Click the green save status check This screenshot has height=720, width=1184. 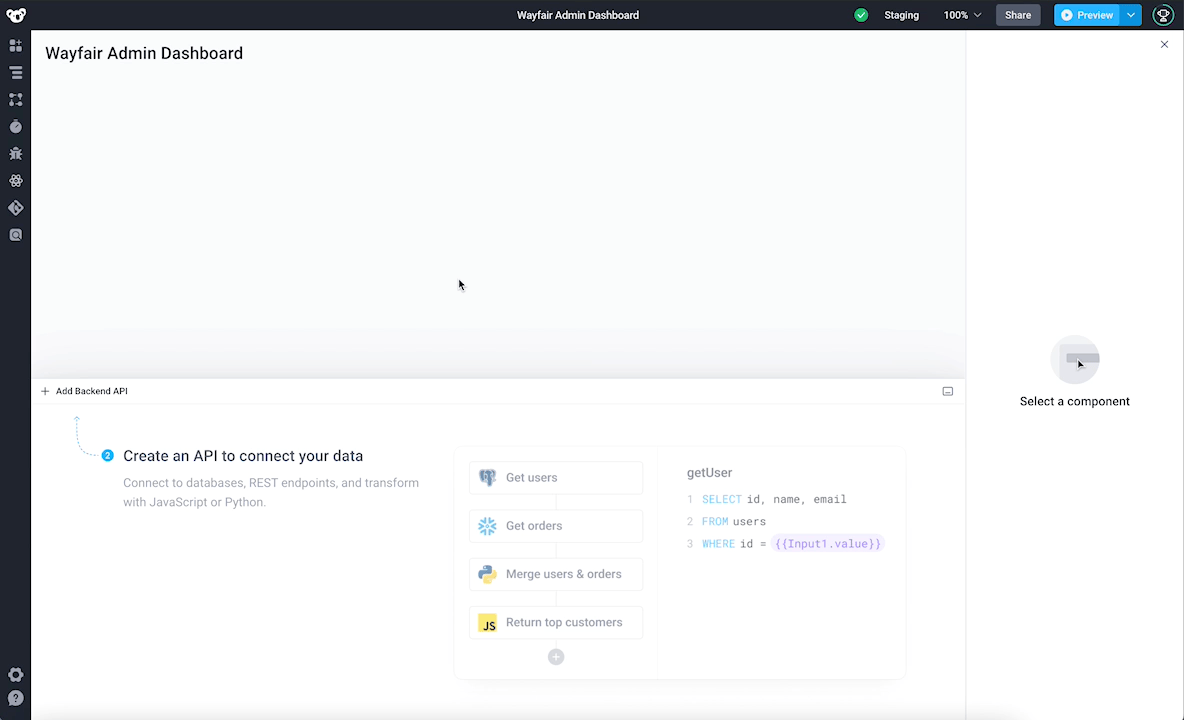coord(861,15)
